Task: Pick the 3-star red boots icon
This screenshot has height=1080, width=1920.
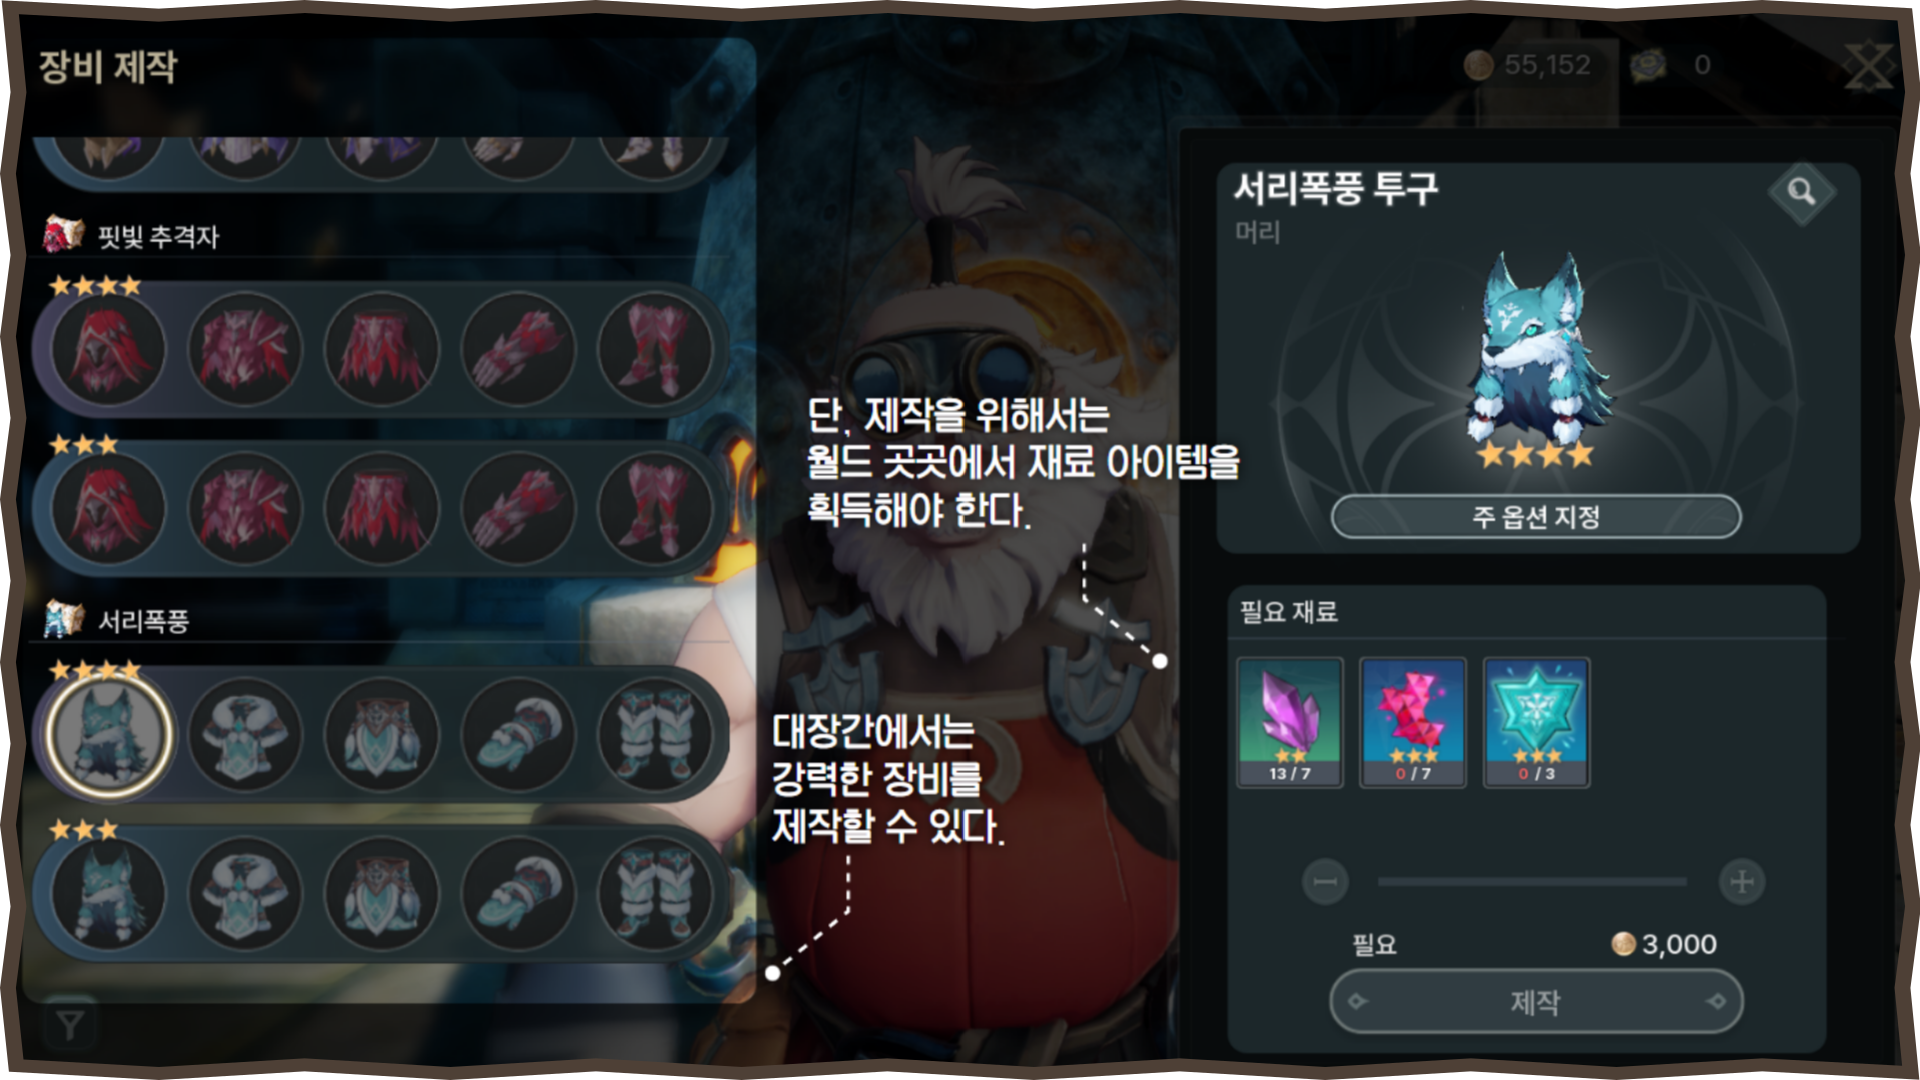Action: pos(655,507)
